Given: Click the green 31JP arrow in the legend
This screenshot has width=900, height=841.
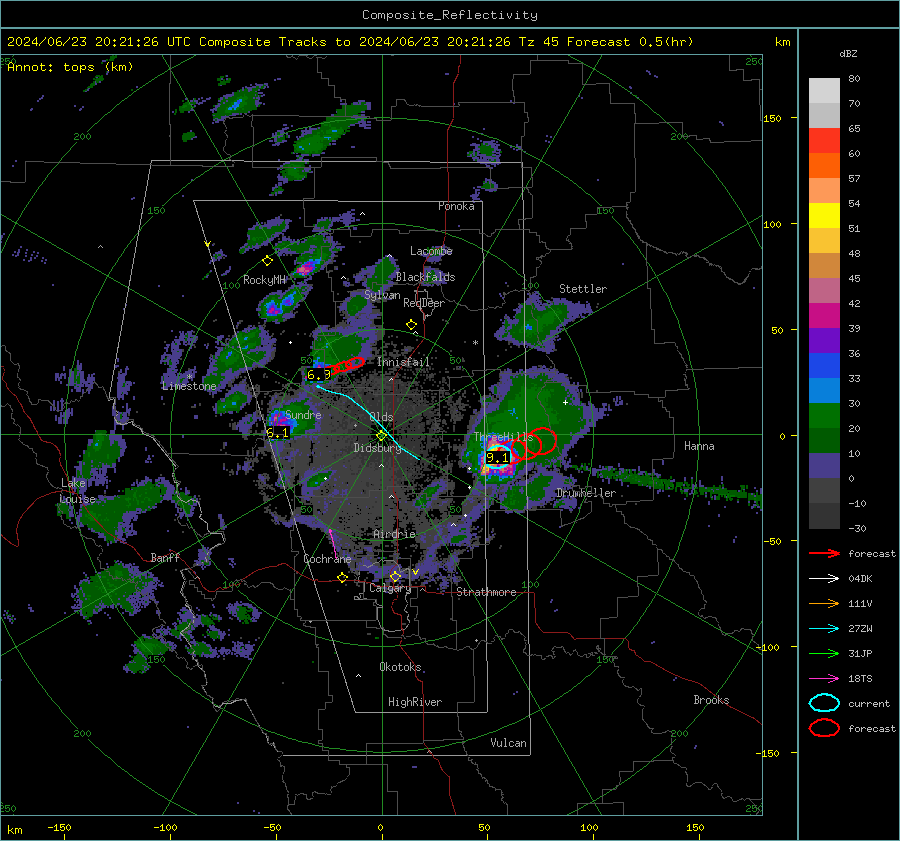Looking at the screenshot, I should pyautogui.click(x=824, y=653).
